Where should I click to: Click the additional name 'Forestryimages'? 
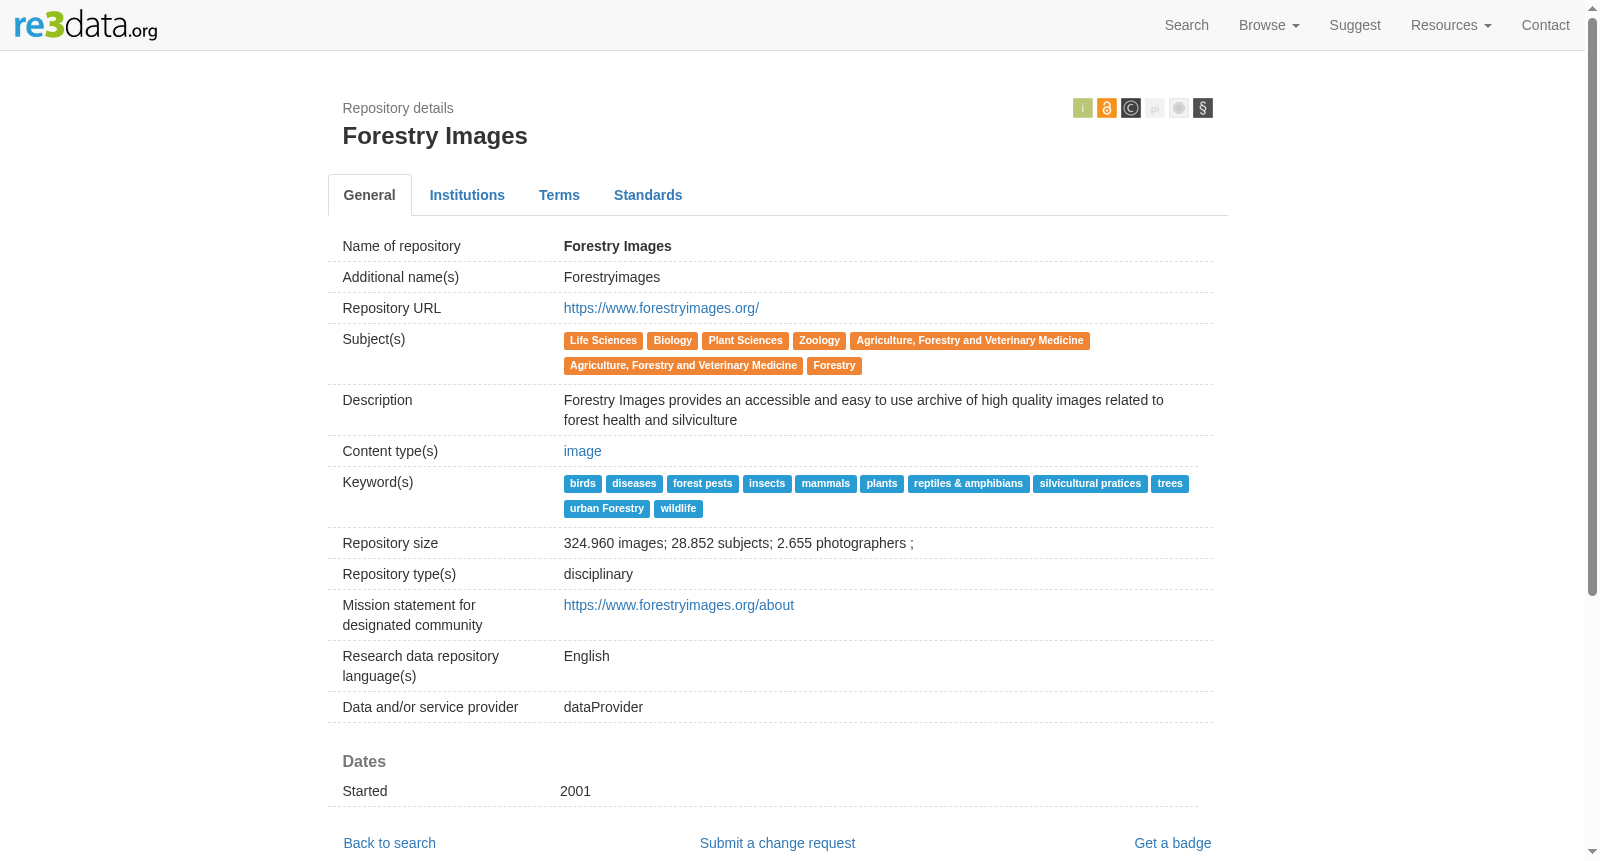612,277
